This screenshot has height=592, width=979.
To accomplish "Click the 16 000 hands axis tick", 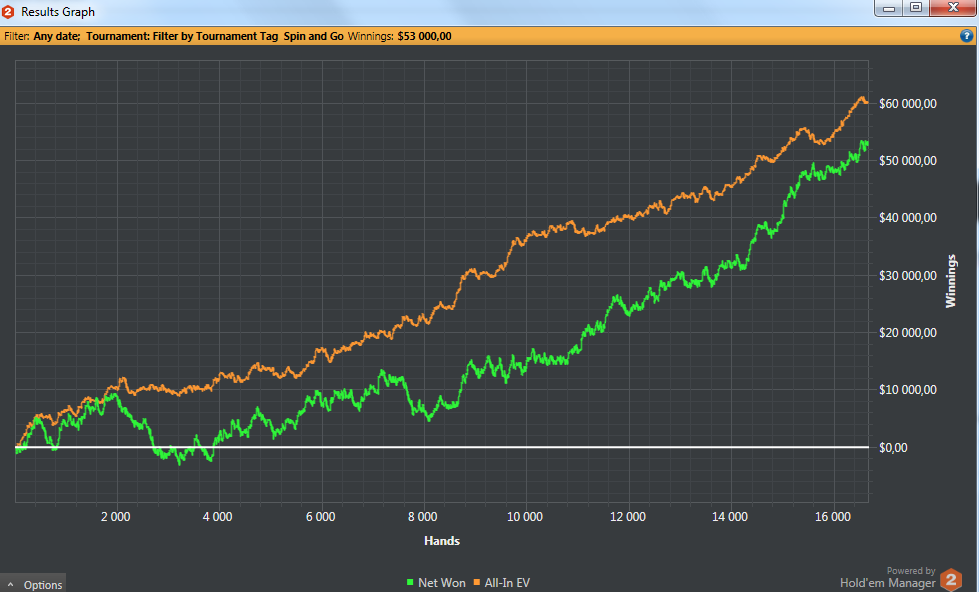I will point(832,516).
